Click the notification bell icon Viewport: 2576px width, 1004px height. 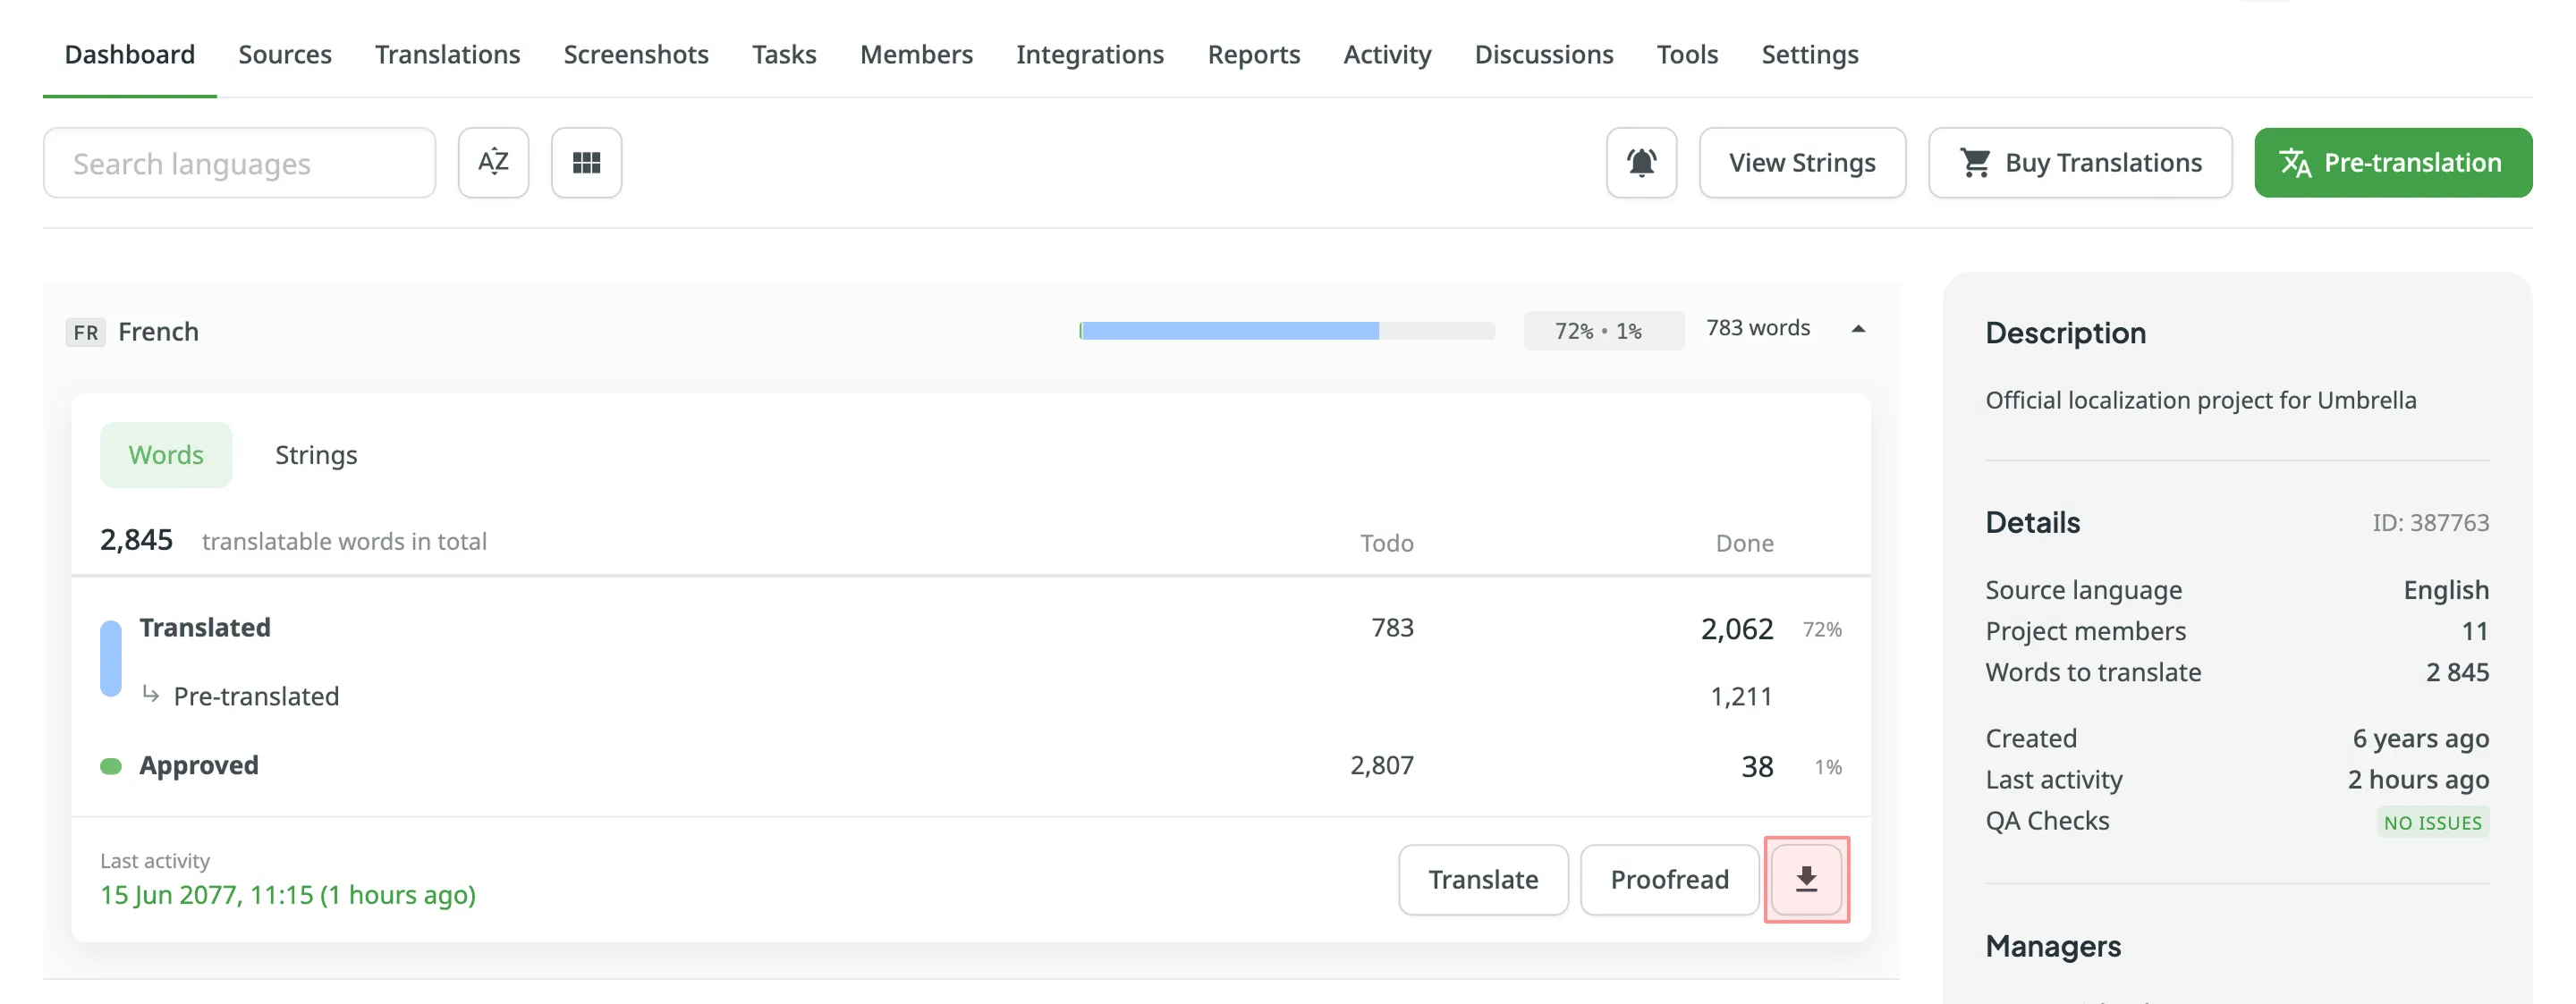pyautogui.click(x=1640, y=162)
